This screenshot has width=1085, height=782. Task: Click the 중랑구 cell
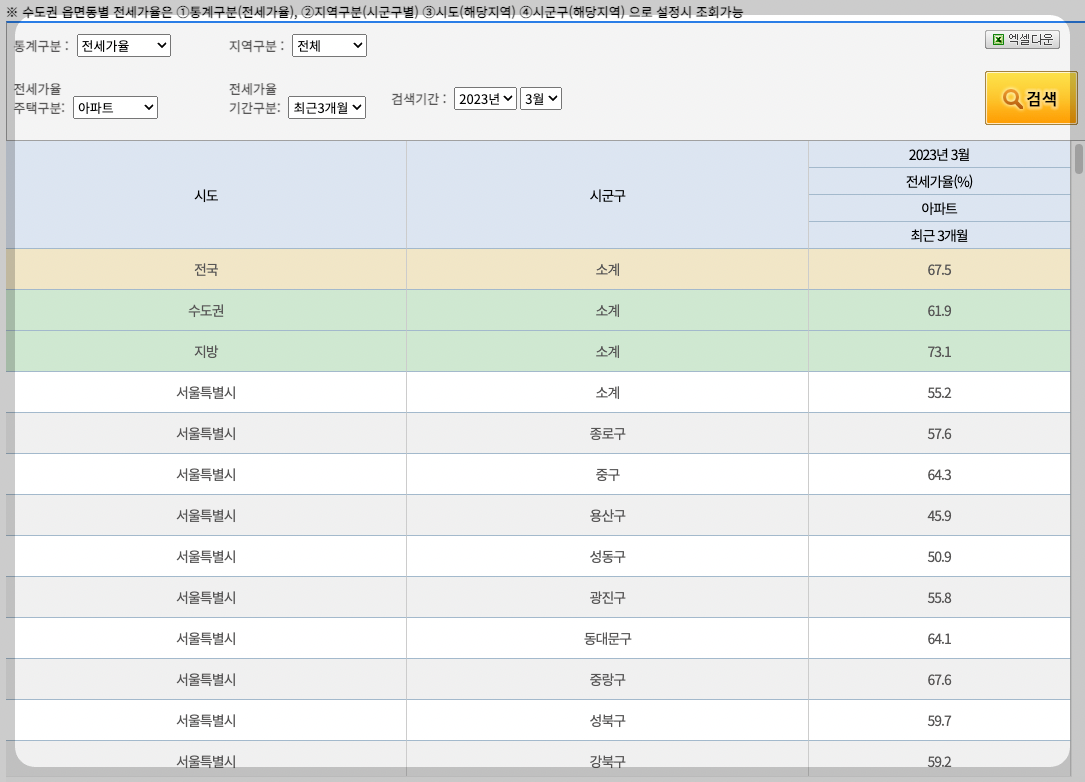[607, 679]
